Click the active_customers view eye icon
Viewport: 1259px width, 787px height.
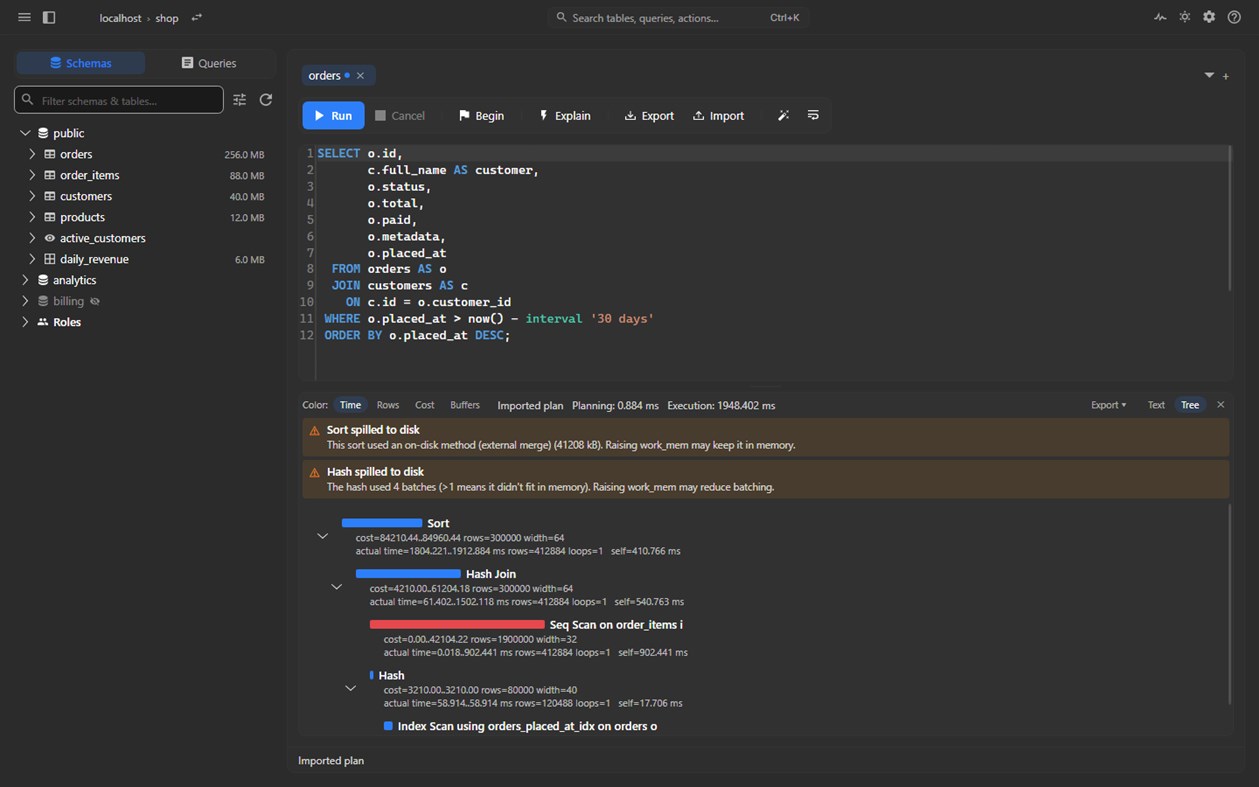(49, 238)
